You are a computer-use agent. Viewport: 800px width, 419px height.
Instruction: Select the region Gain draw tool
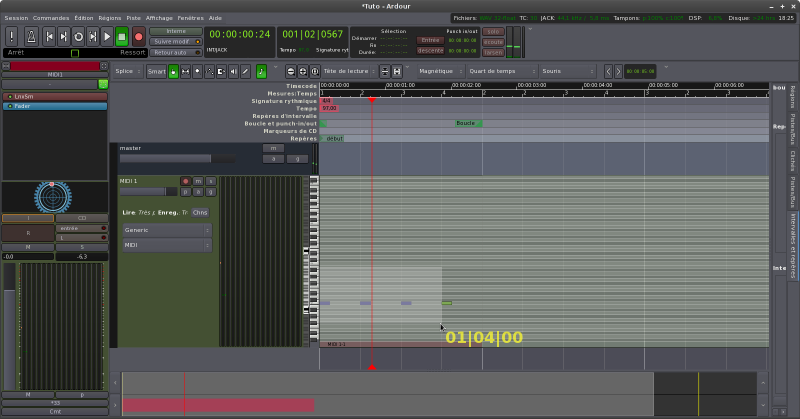[x=209, y=71]
